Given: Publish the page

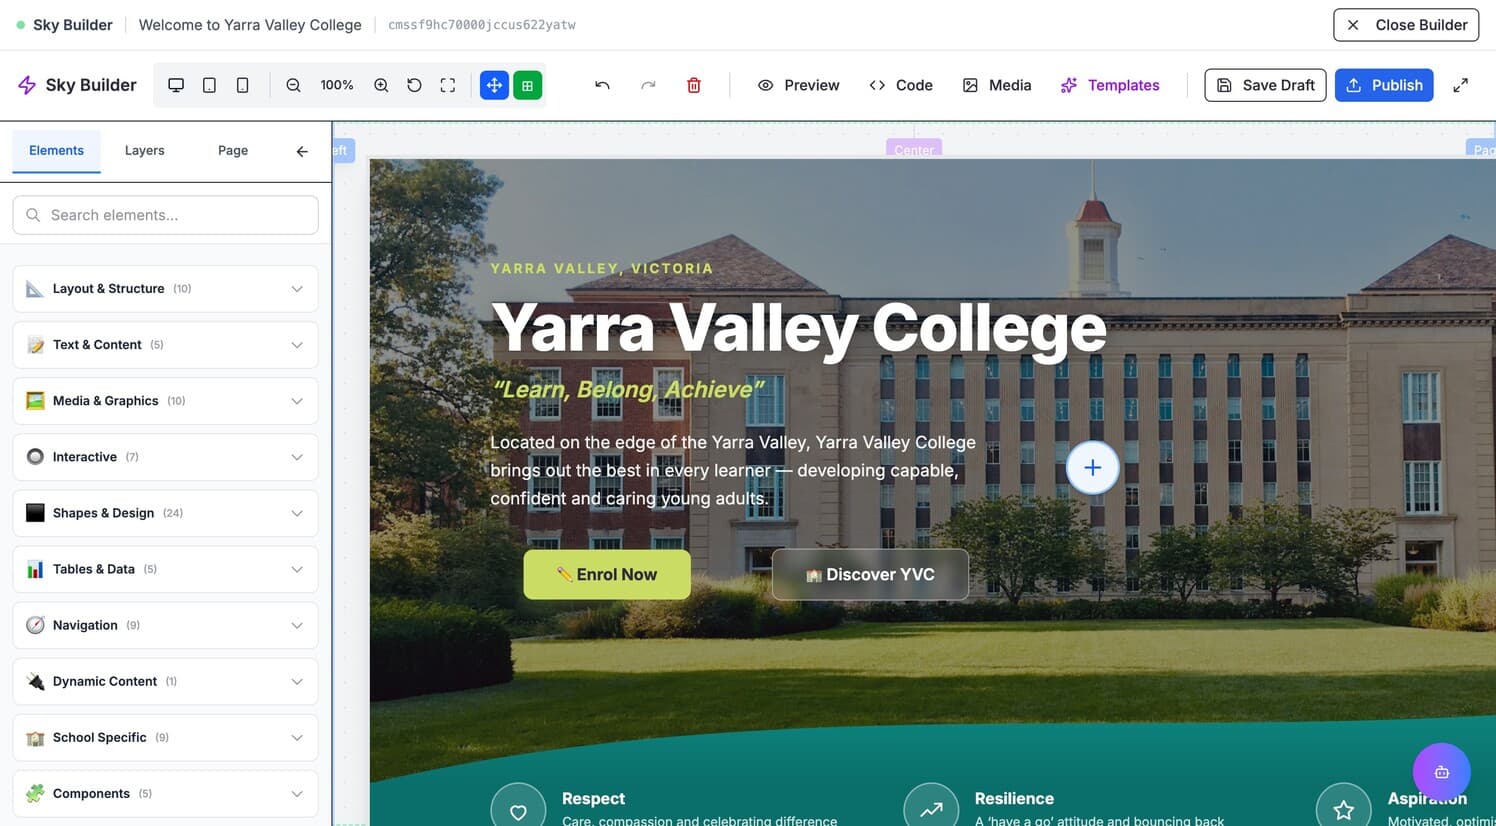Looking at the screenshot, I should tap(1384, 85).
